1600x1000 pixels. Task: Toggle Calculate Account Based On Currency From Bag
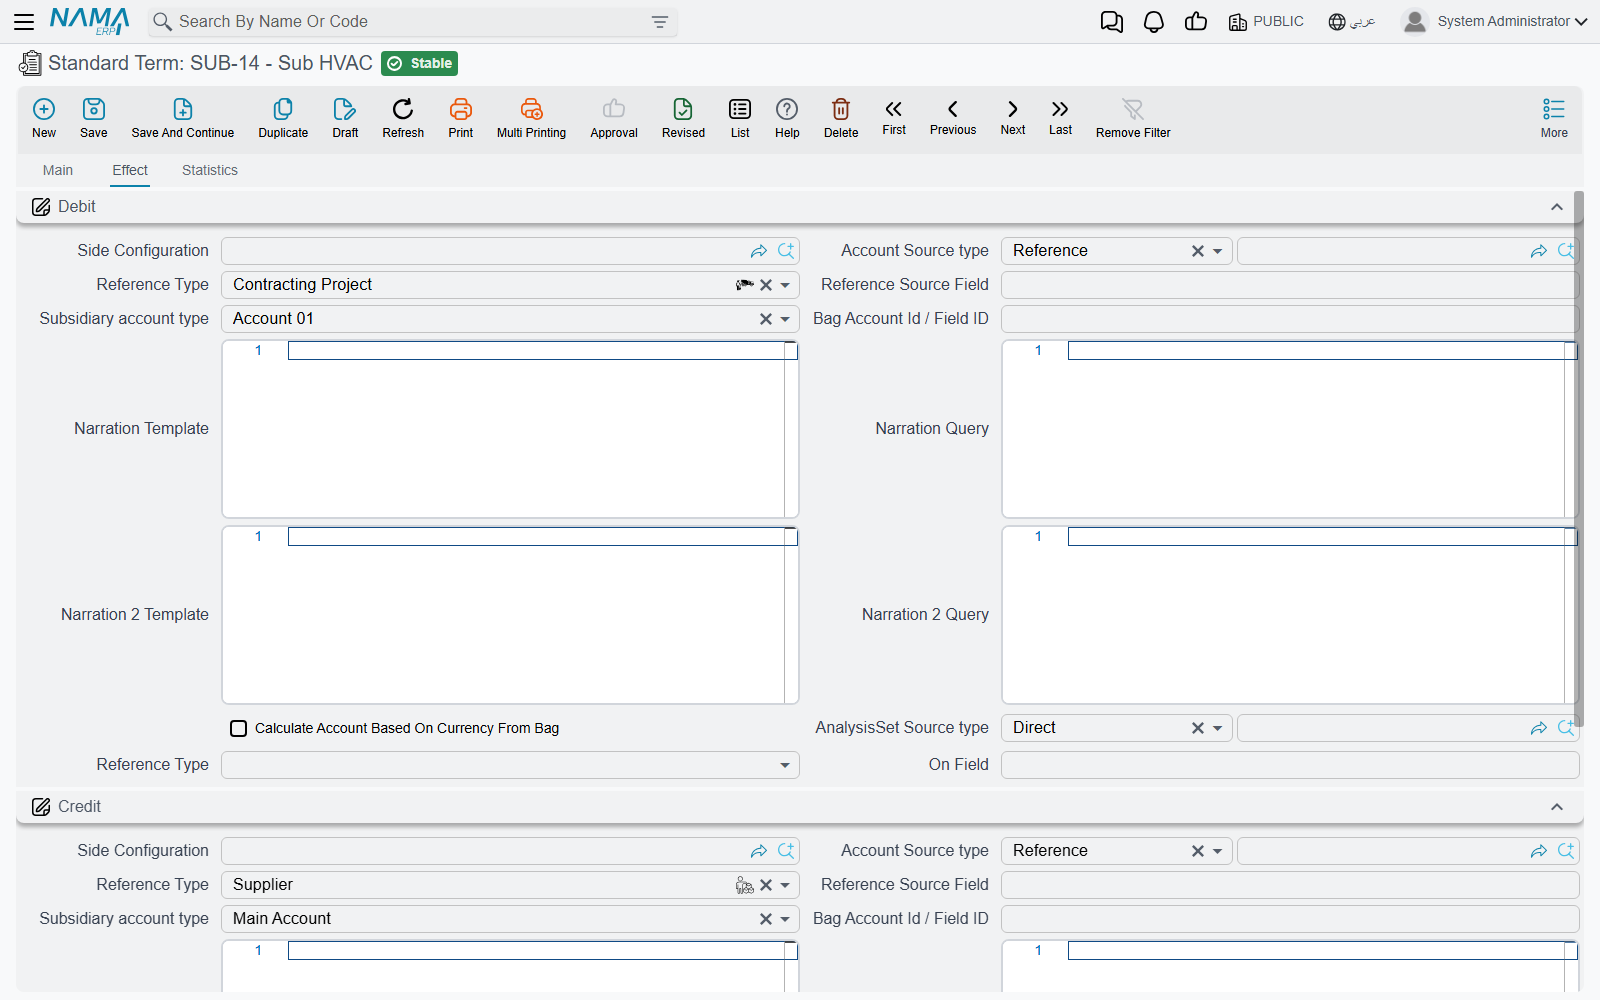[x=239, y=728]
